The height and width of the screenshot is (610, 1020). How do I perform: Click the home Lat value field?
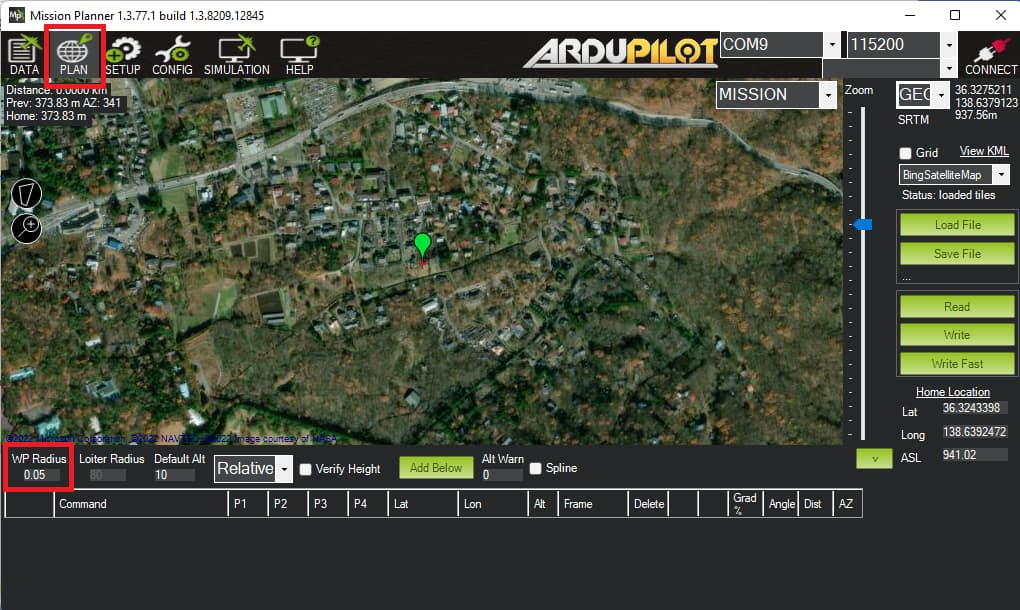pos(974,408)
